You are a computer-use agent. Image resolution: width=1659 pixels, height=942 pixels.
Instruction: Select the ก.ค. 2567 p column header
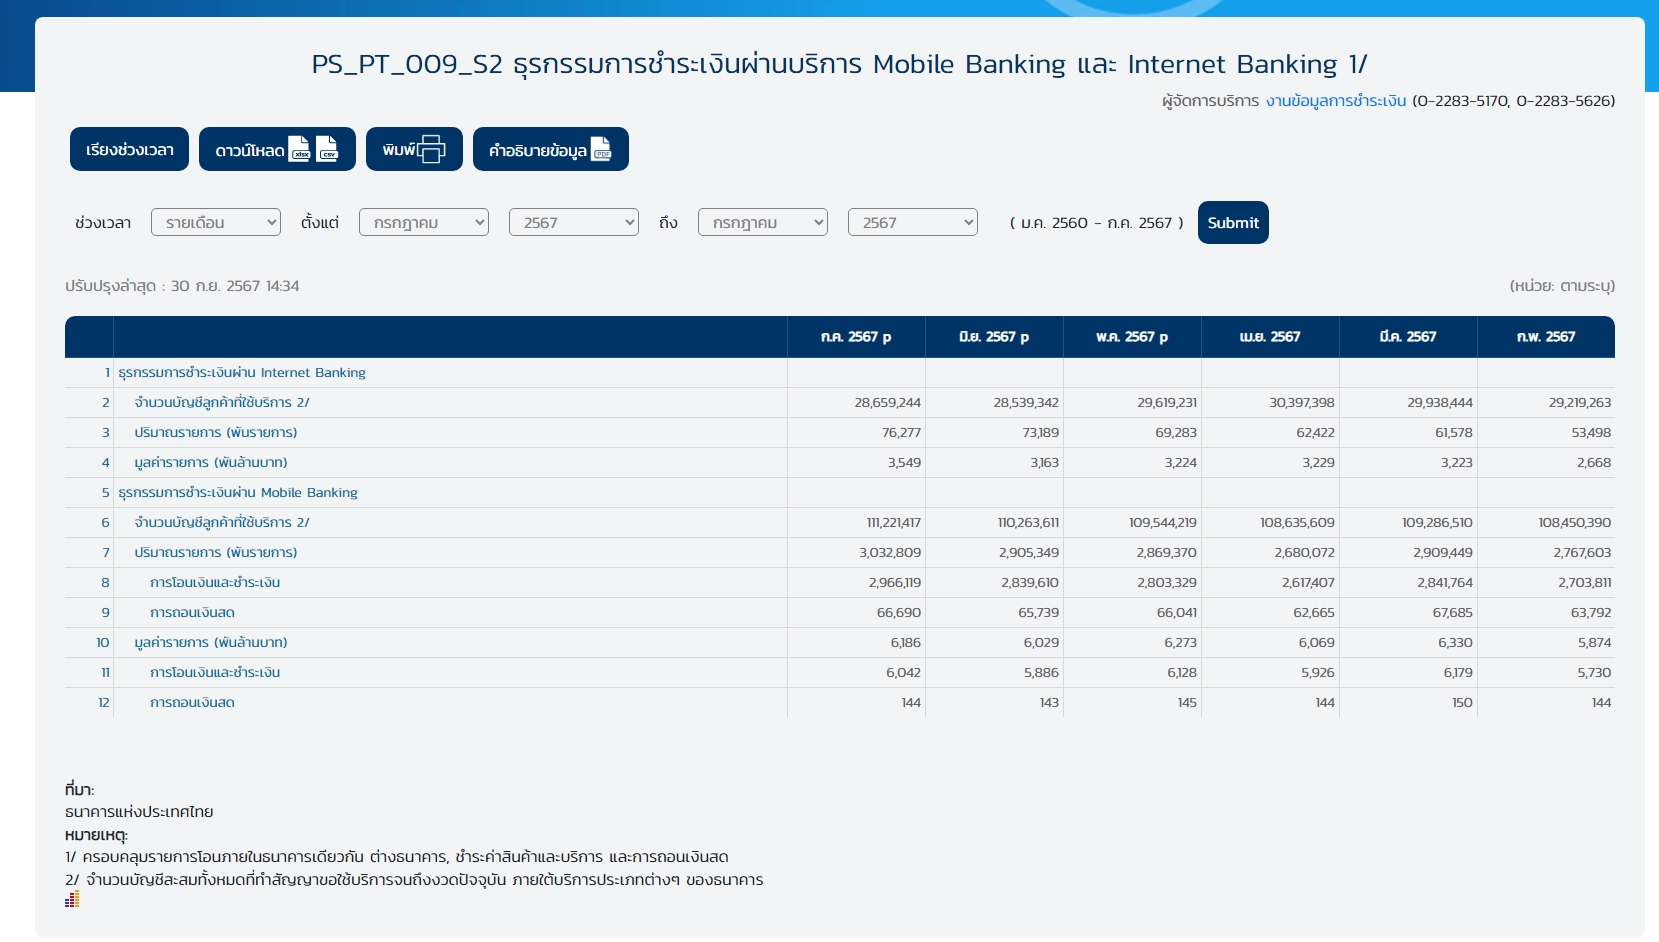pos(856,337)
